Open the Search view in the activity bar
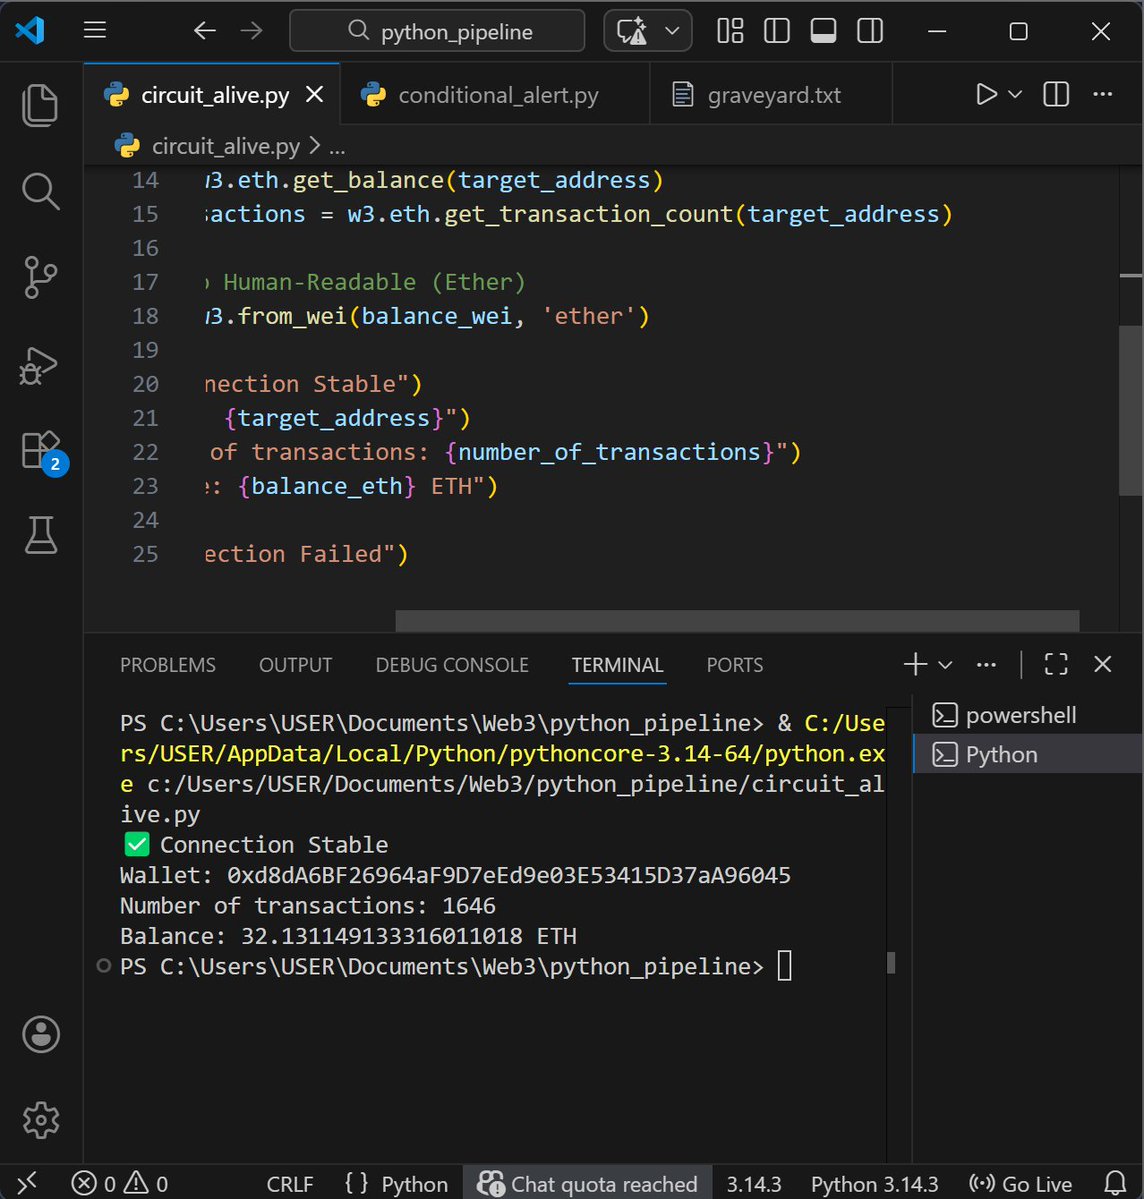This screenshot has height=1199, width=1144. 40,191
